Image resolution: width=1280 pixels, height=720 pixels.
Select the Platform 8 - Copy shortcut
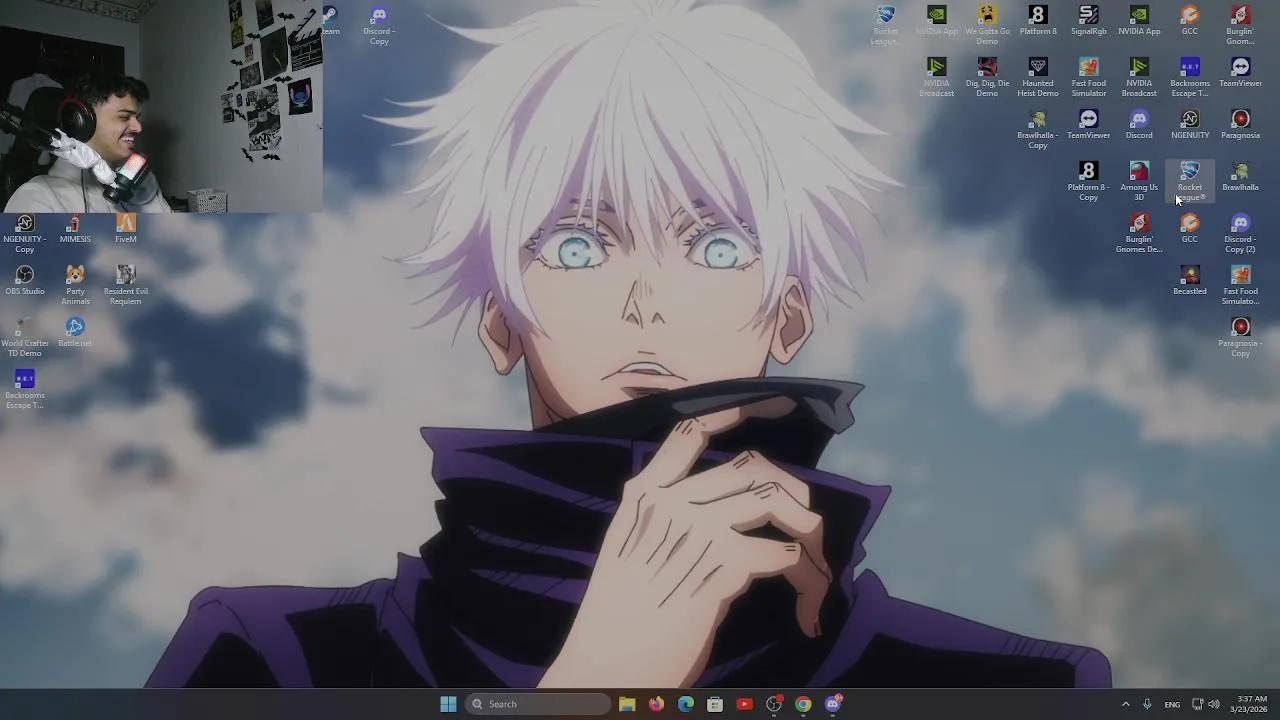pos(1088,182)
